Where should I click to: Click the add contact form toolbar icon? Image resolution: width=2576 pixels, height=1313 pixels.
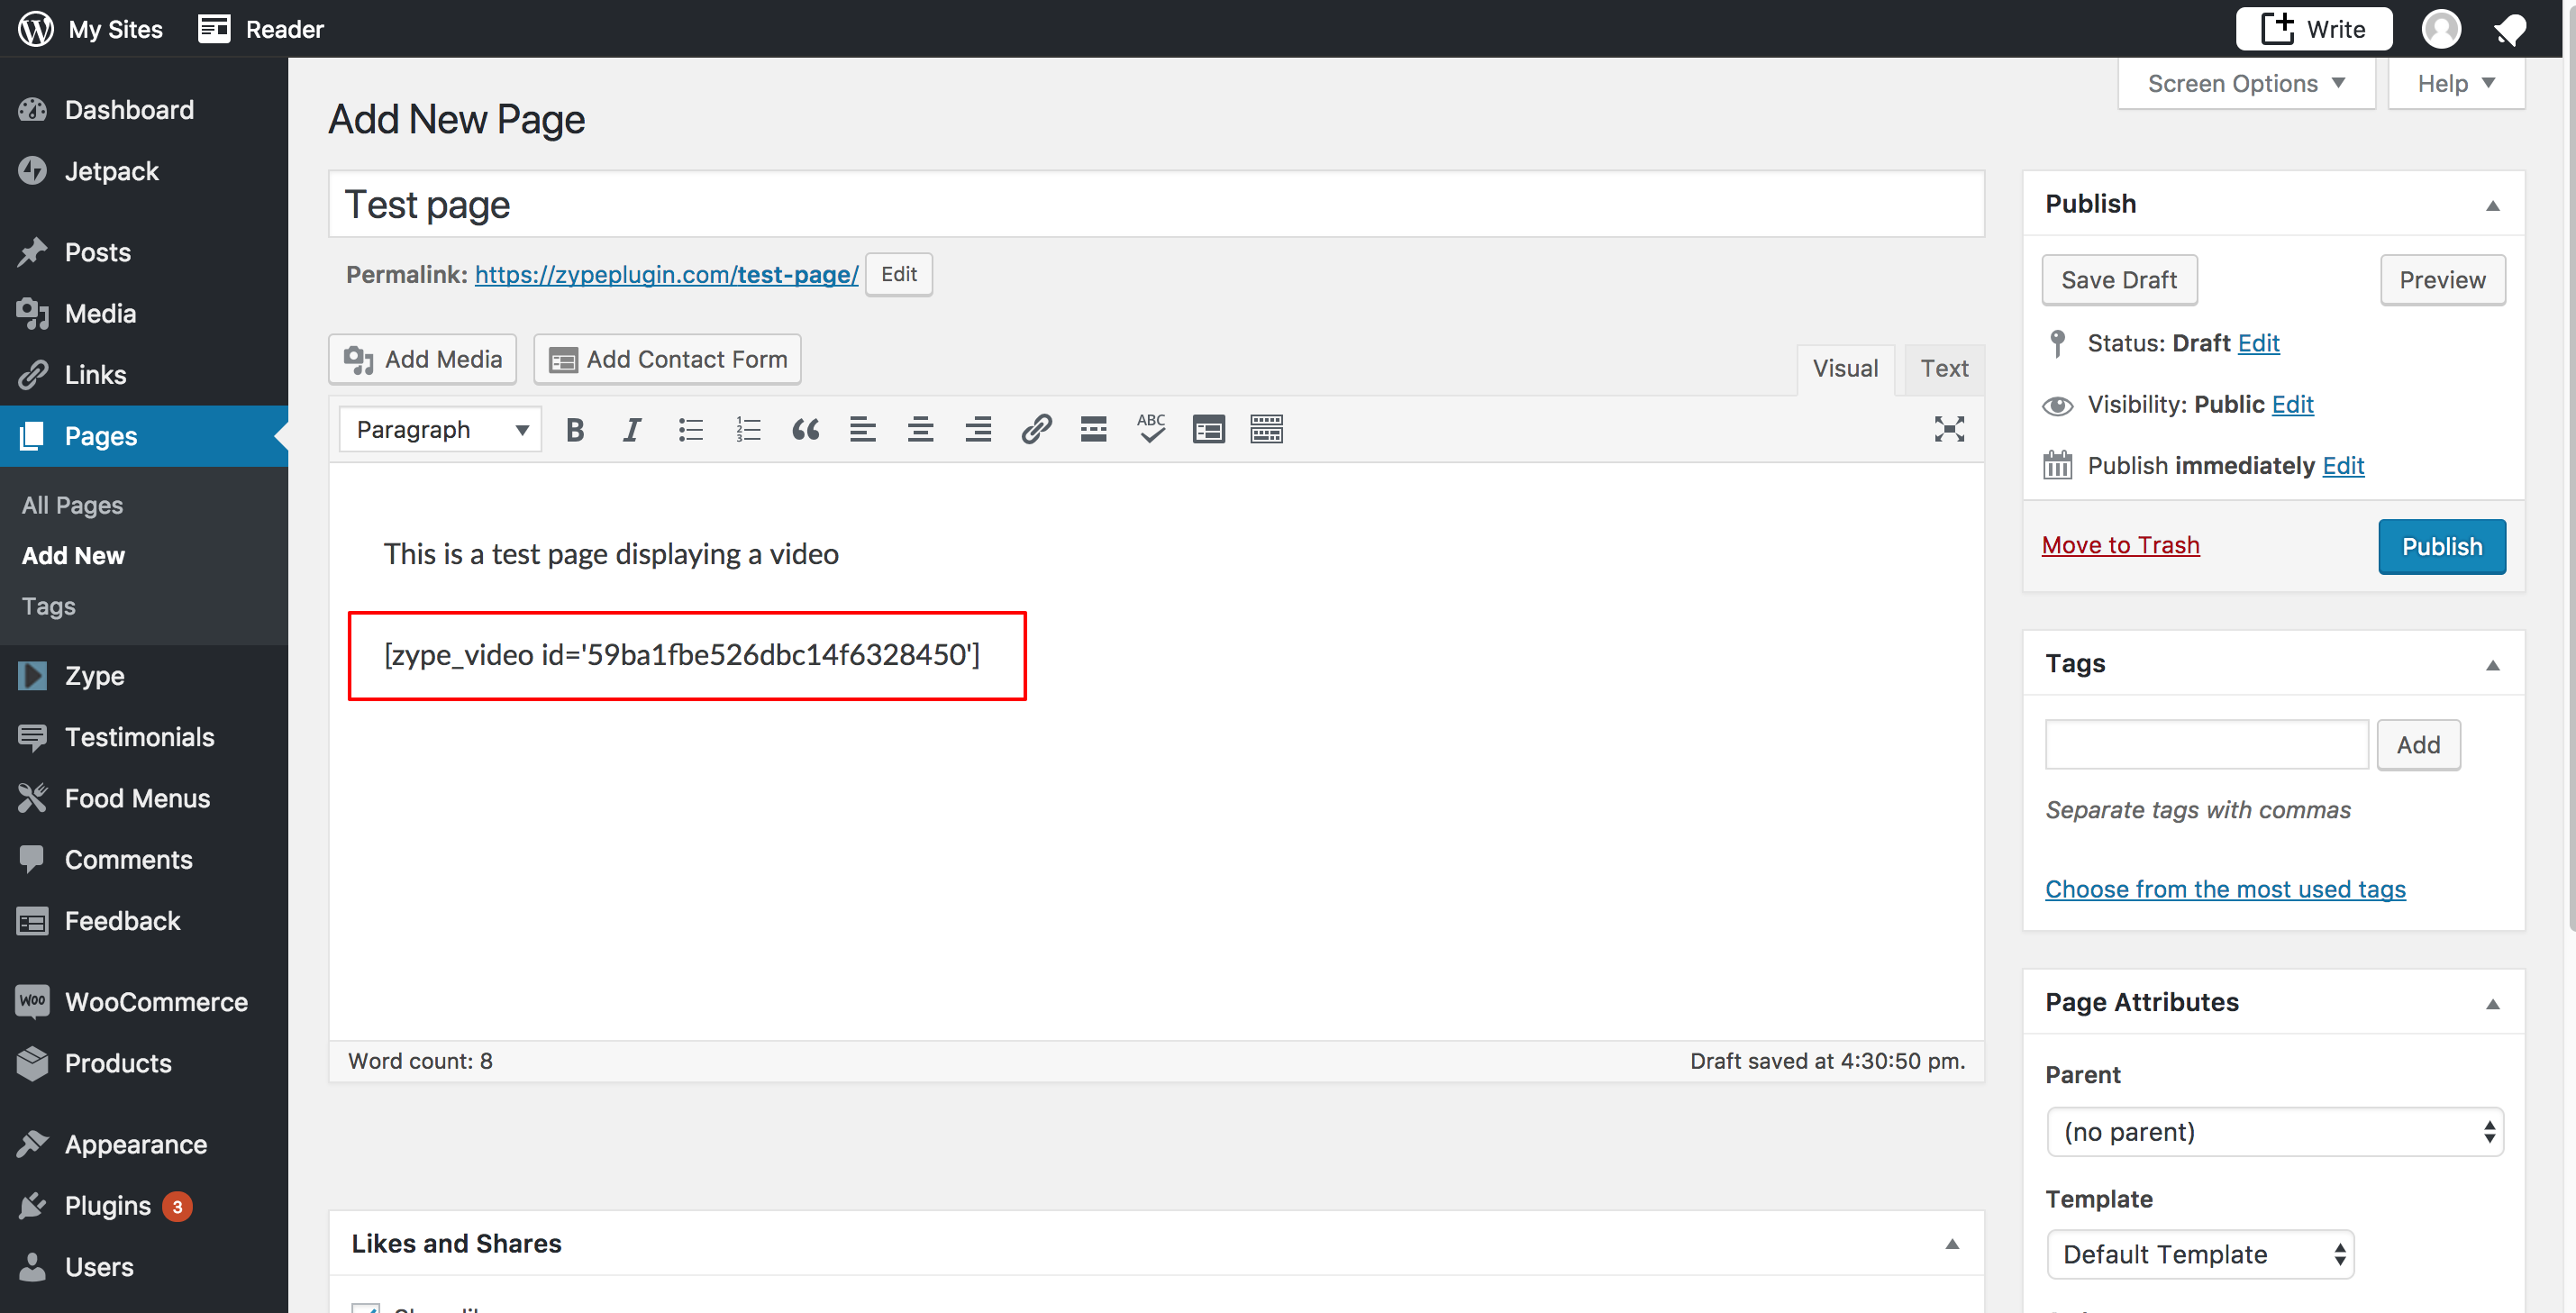point(1209,430)
